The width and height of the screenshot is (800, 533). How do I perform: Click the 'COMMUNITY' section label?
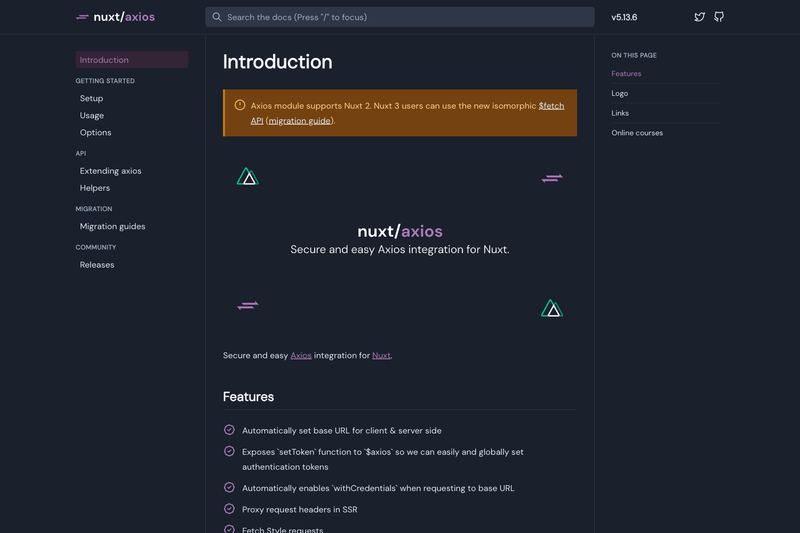coord(96,247)
